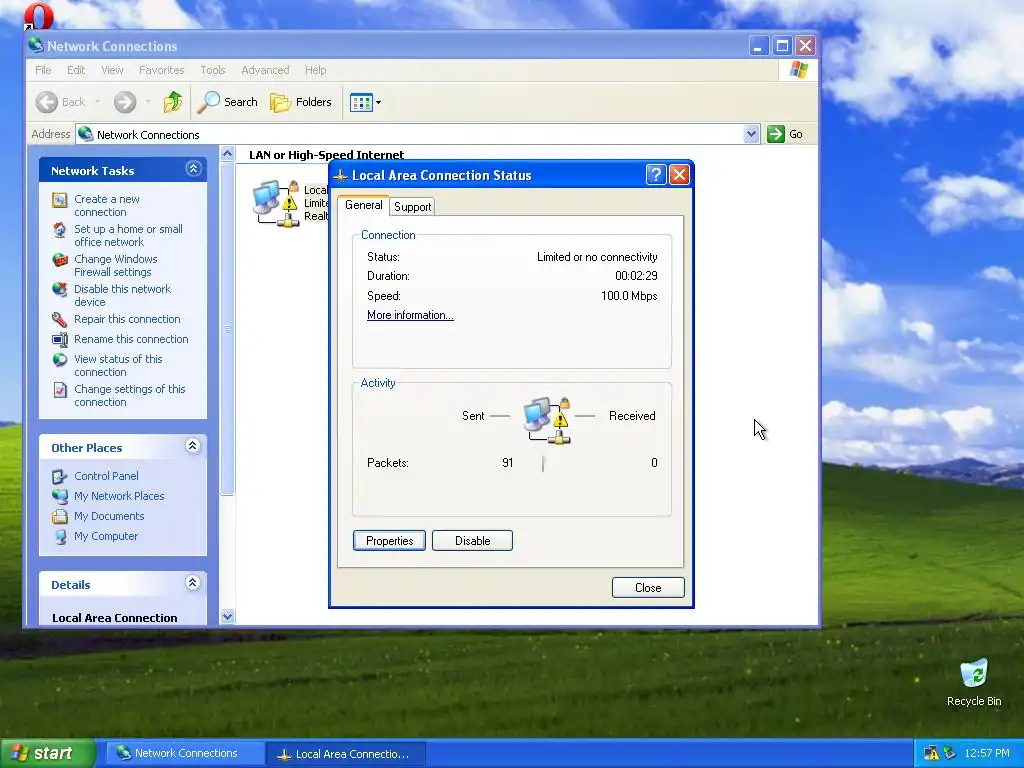Image resolution: width=1024 pixels, height=768 pixels.
Task: Open the Advanced menu
Action: coord(265,70)
